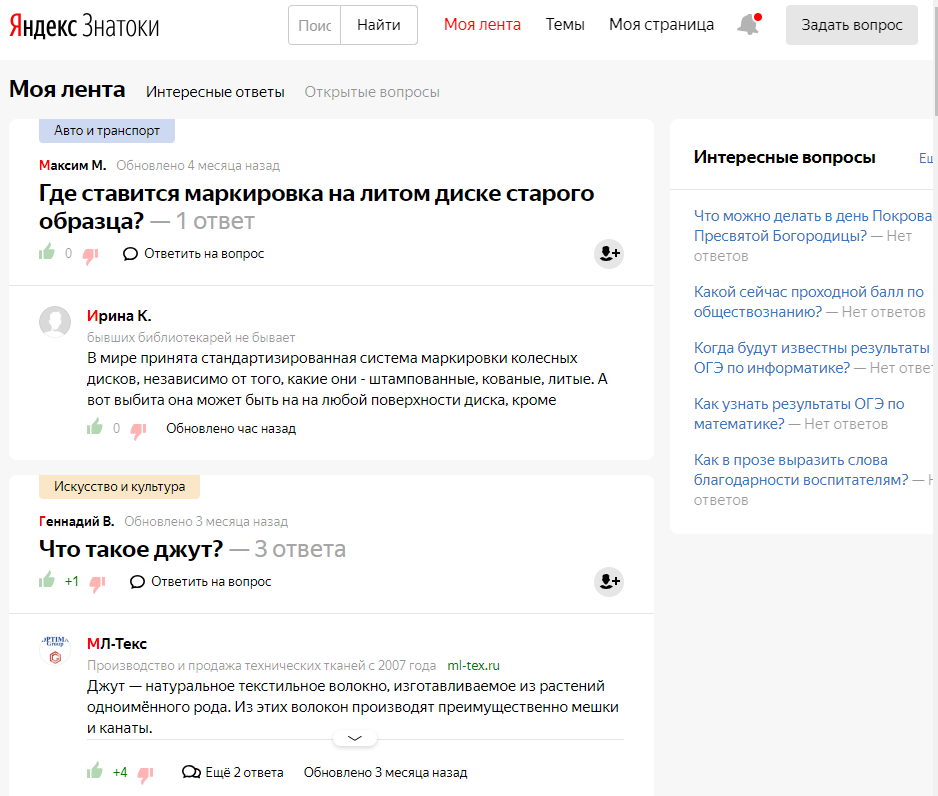Dislike Ирина К.'s answer with thumbs down
This screenshot has width=938, height=796.
pos(138,430)
